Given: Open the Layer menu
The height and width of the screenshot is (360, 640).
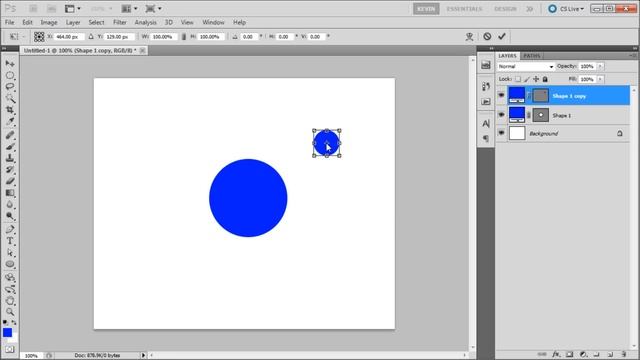Looking at the screenshot, I should tap(73, 22).
